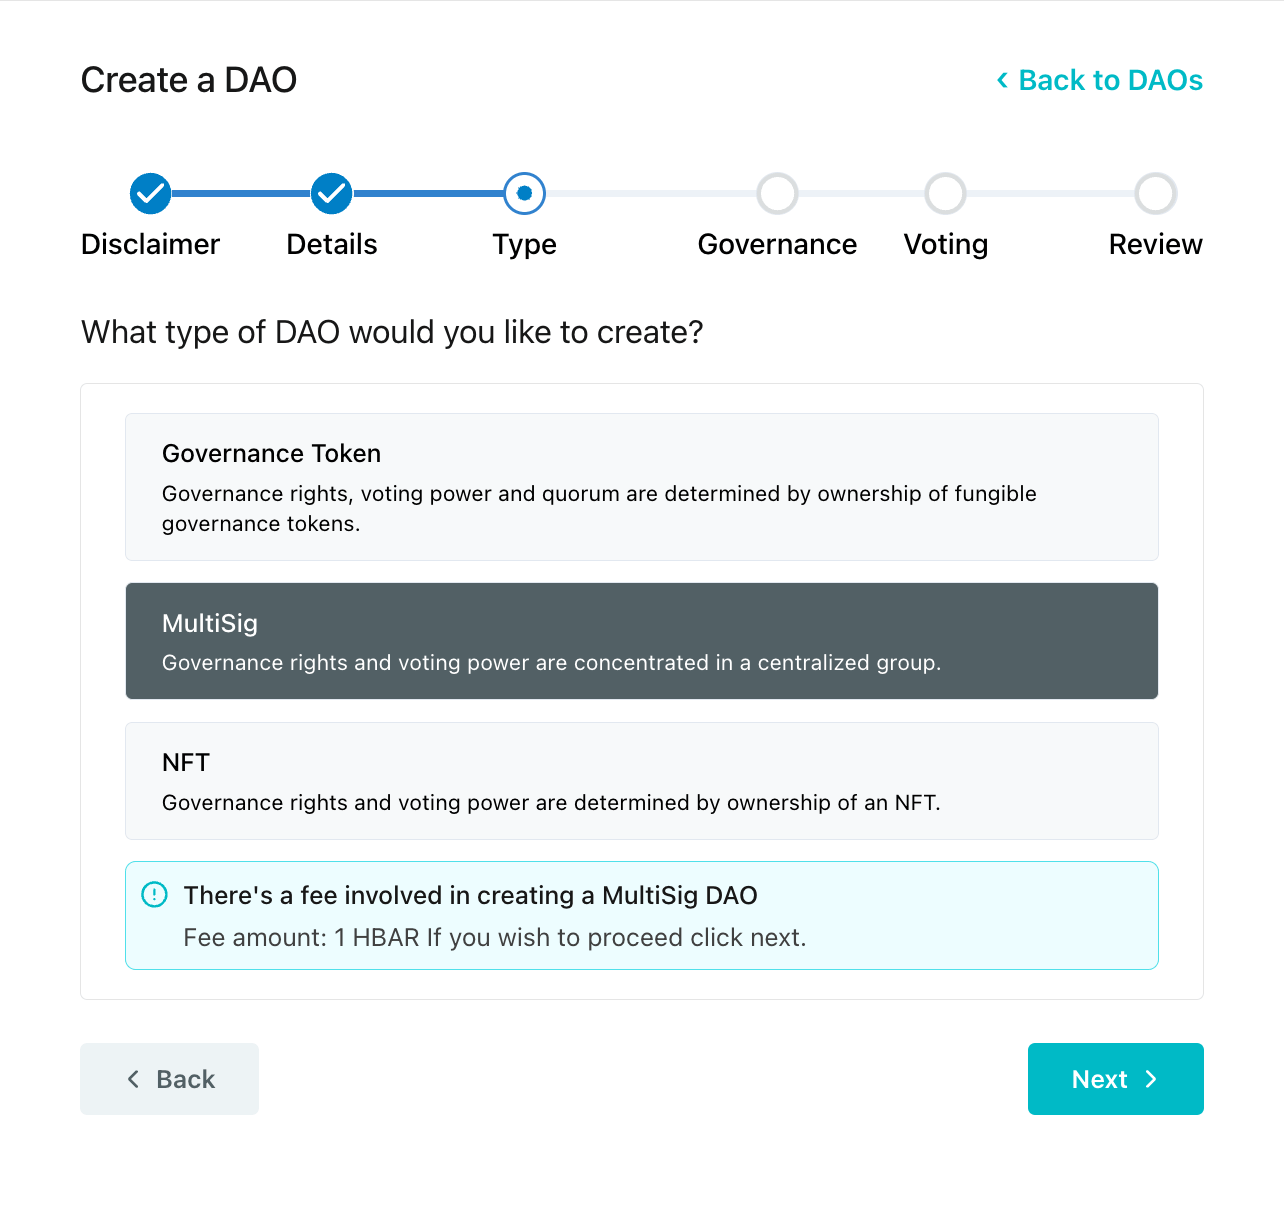Select the MultiSig DAO type option
This screenshot has height=1216, width=1284.
click(x=642, y=641)
